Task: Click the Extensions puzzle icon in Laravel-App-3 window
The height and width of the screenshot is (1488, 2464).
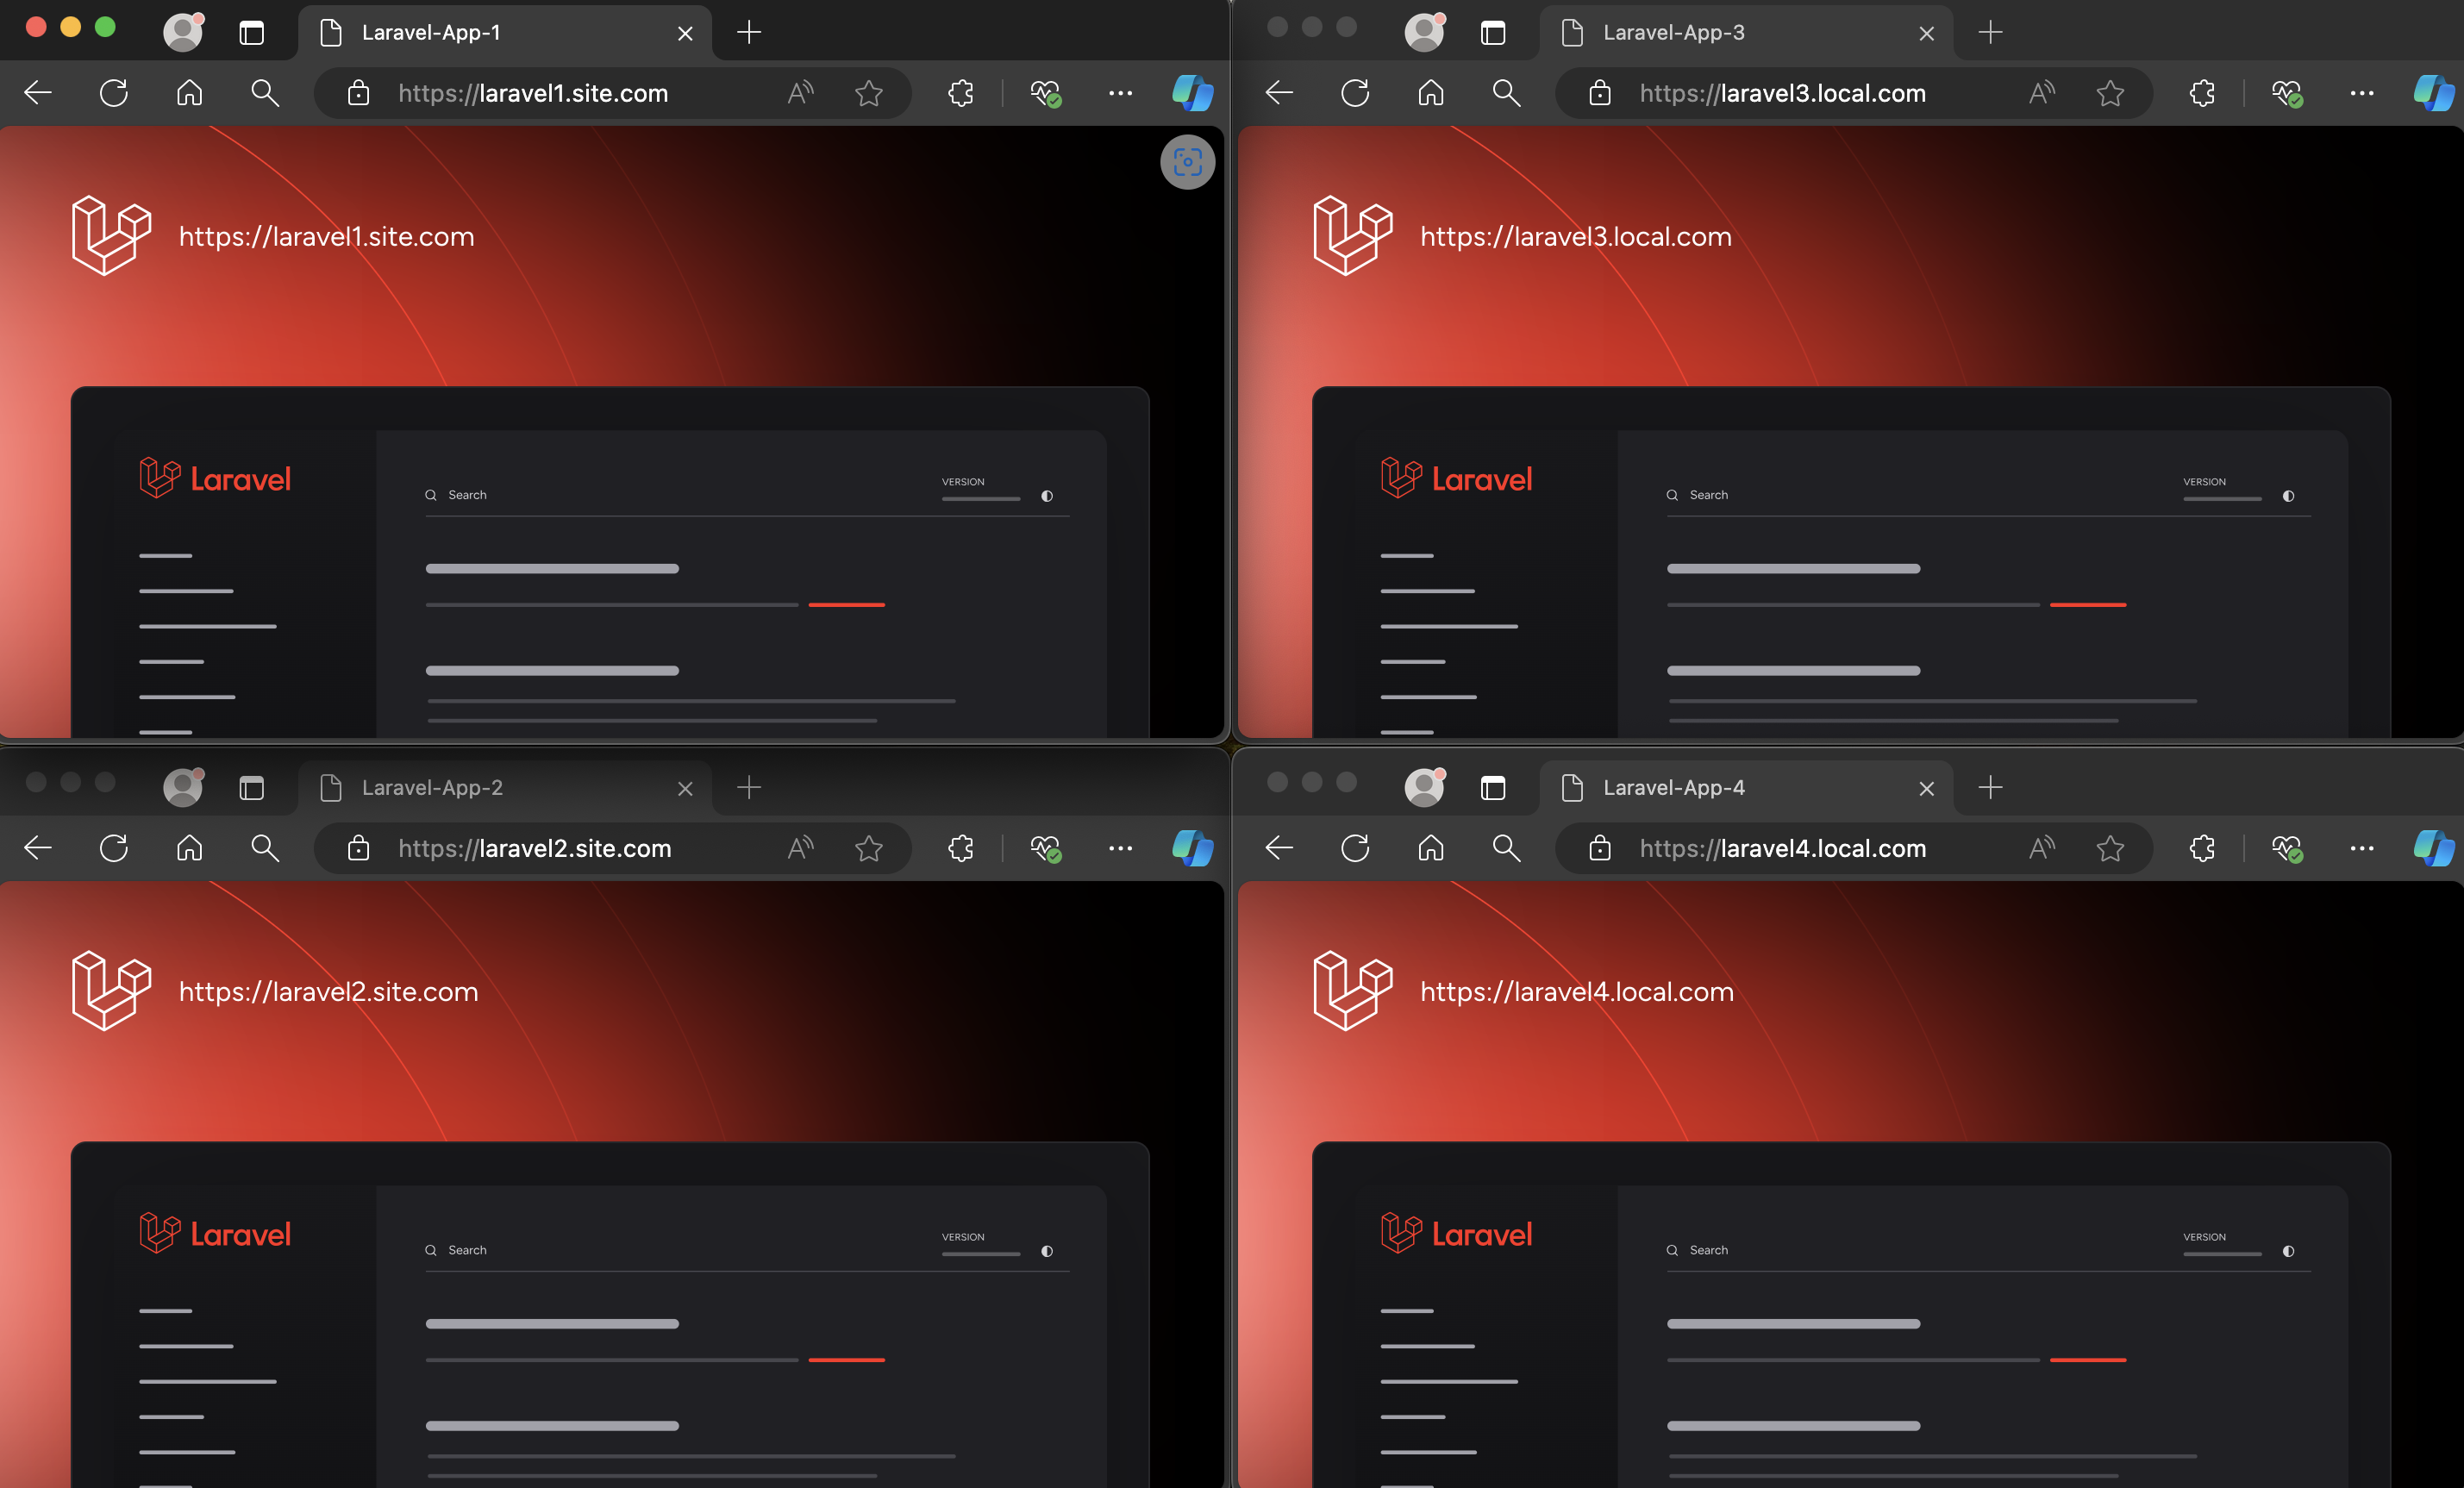Action: click(2203, 93)
